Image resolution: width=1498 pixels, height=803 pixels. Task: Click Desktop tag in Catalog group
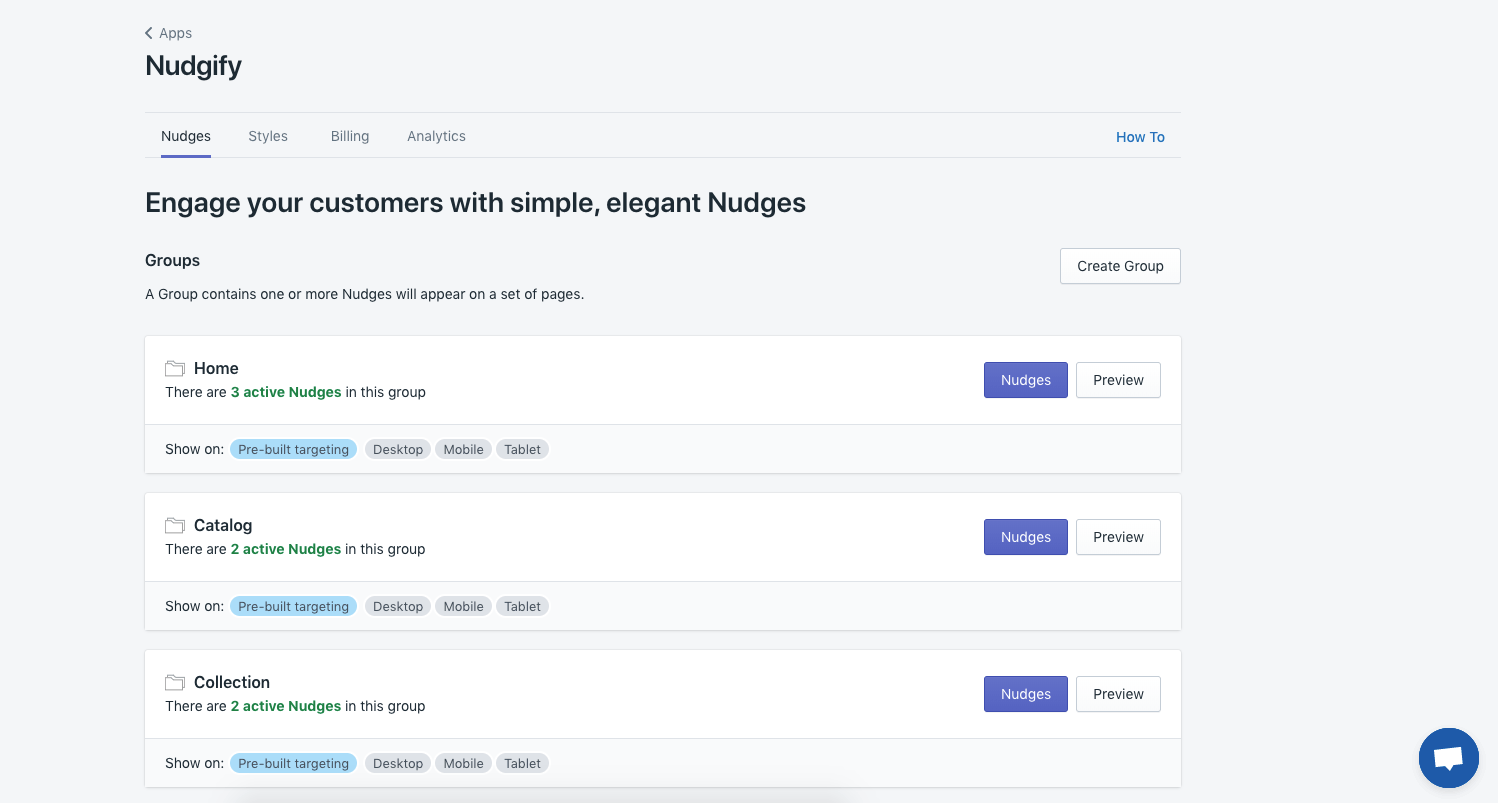click(398, 606)
